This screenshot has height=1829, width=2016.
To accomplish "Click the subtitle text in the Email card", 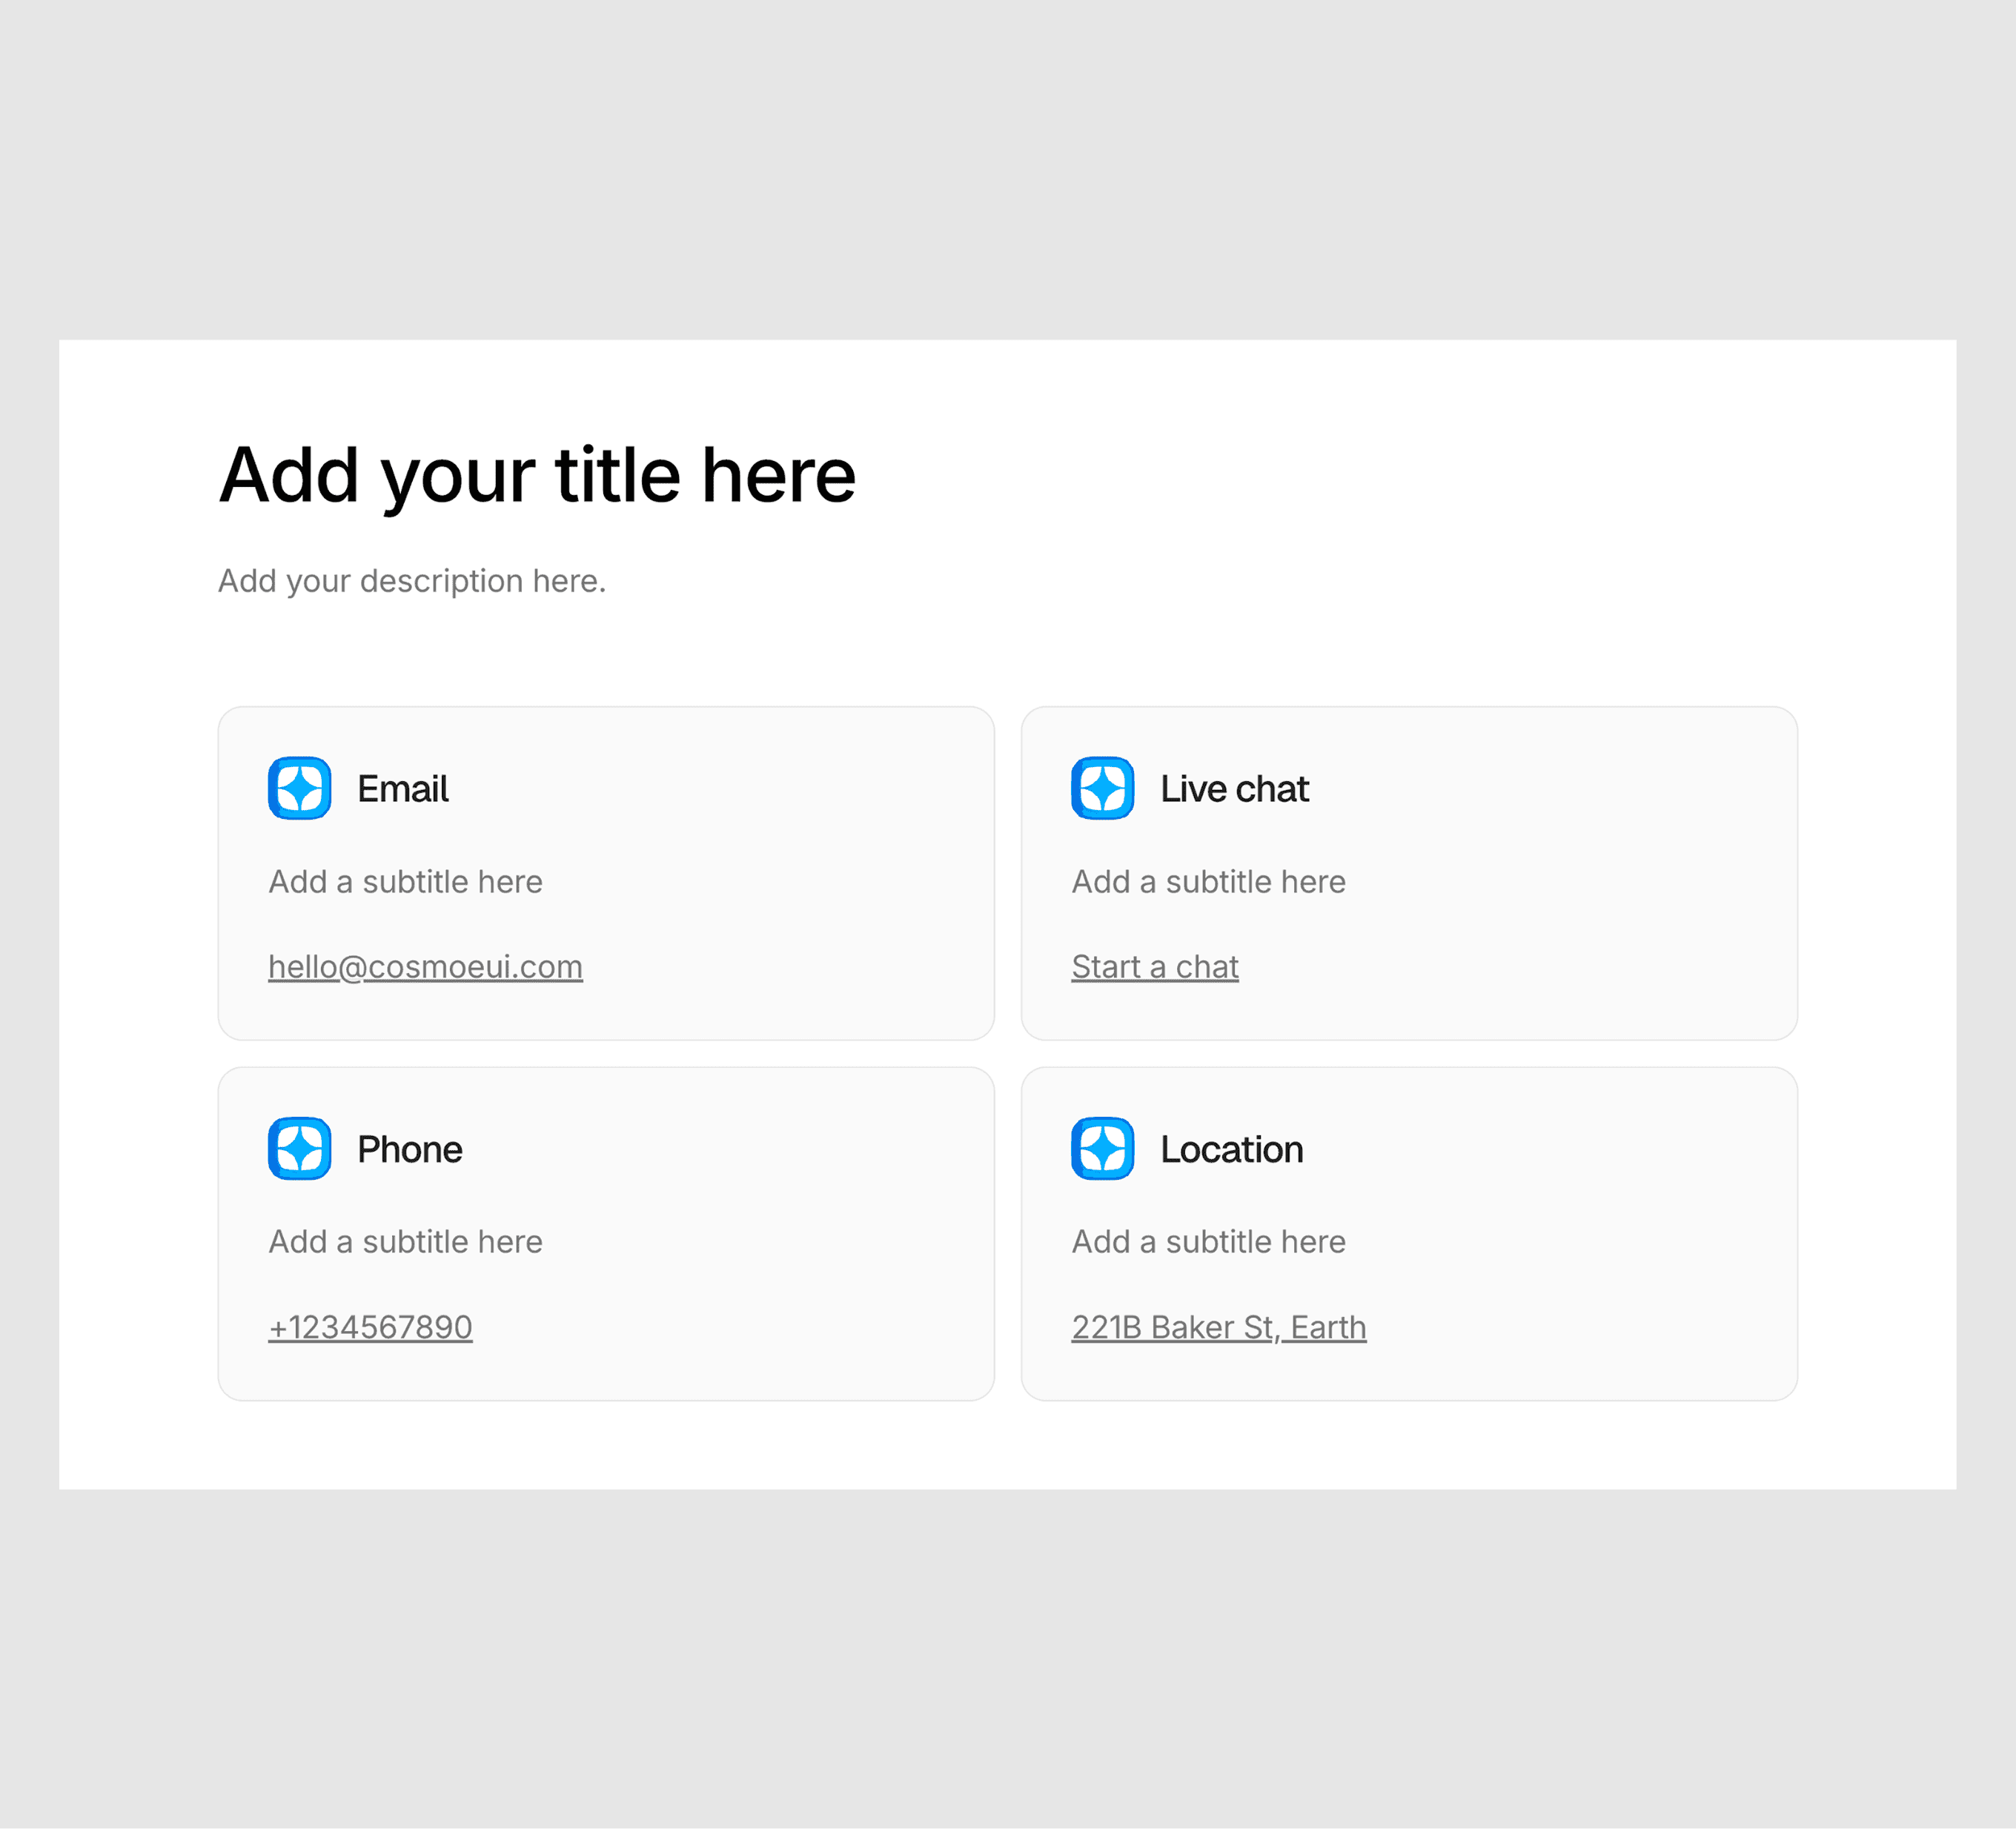I will coord(405,882).
